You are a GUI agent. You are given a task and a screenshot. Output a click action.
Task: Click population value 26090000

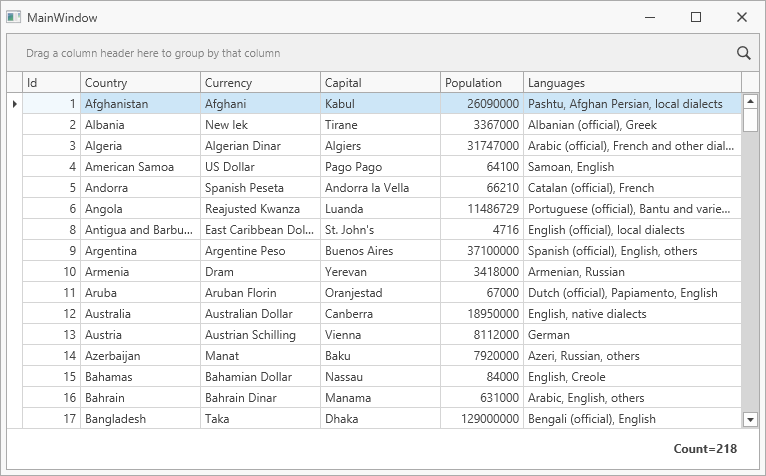482,104
